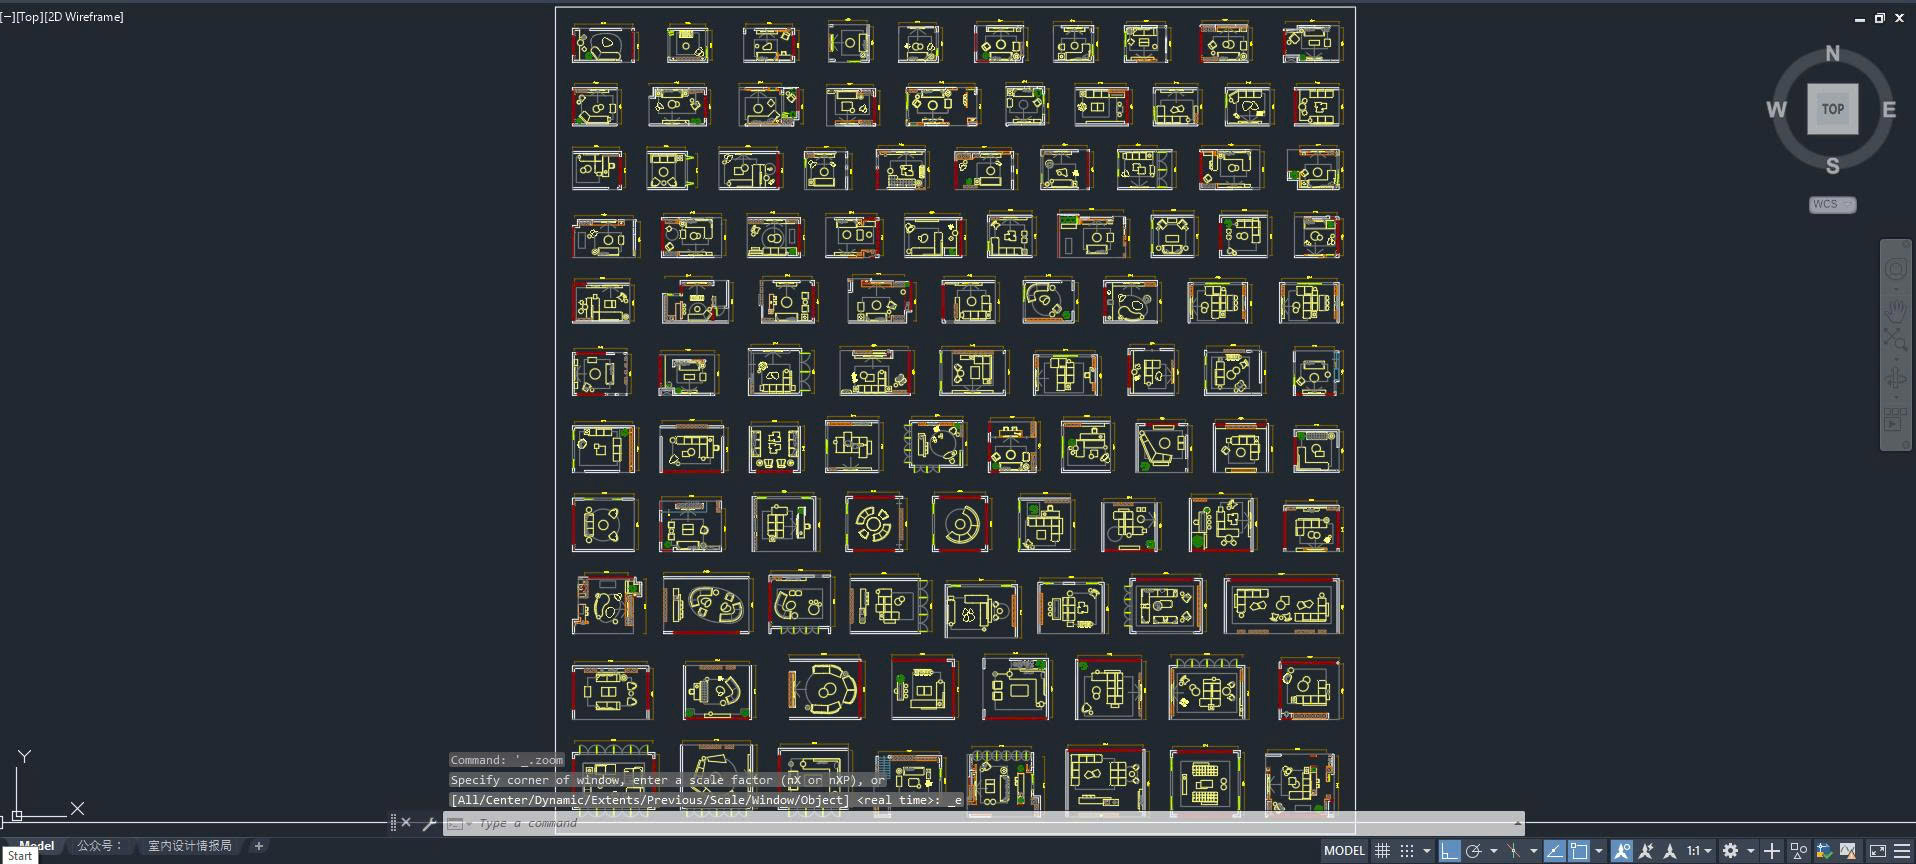Click the Type a command input field
Screen dimensions: 1916x864
(x=990, y=823)
